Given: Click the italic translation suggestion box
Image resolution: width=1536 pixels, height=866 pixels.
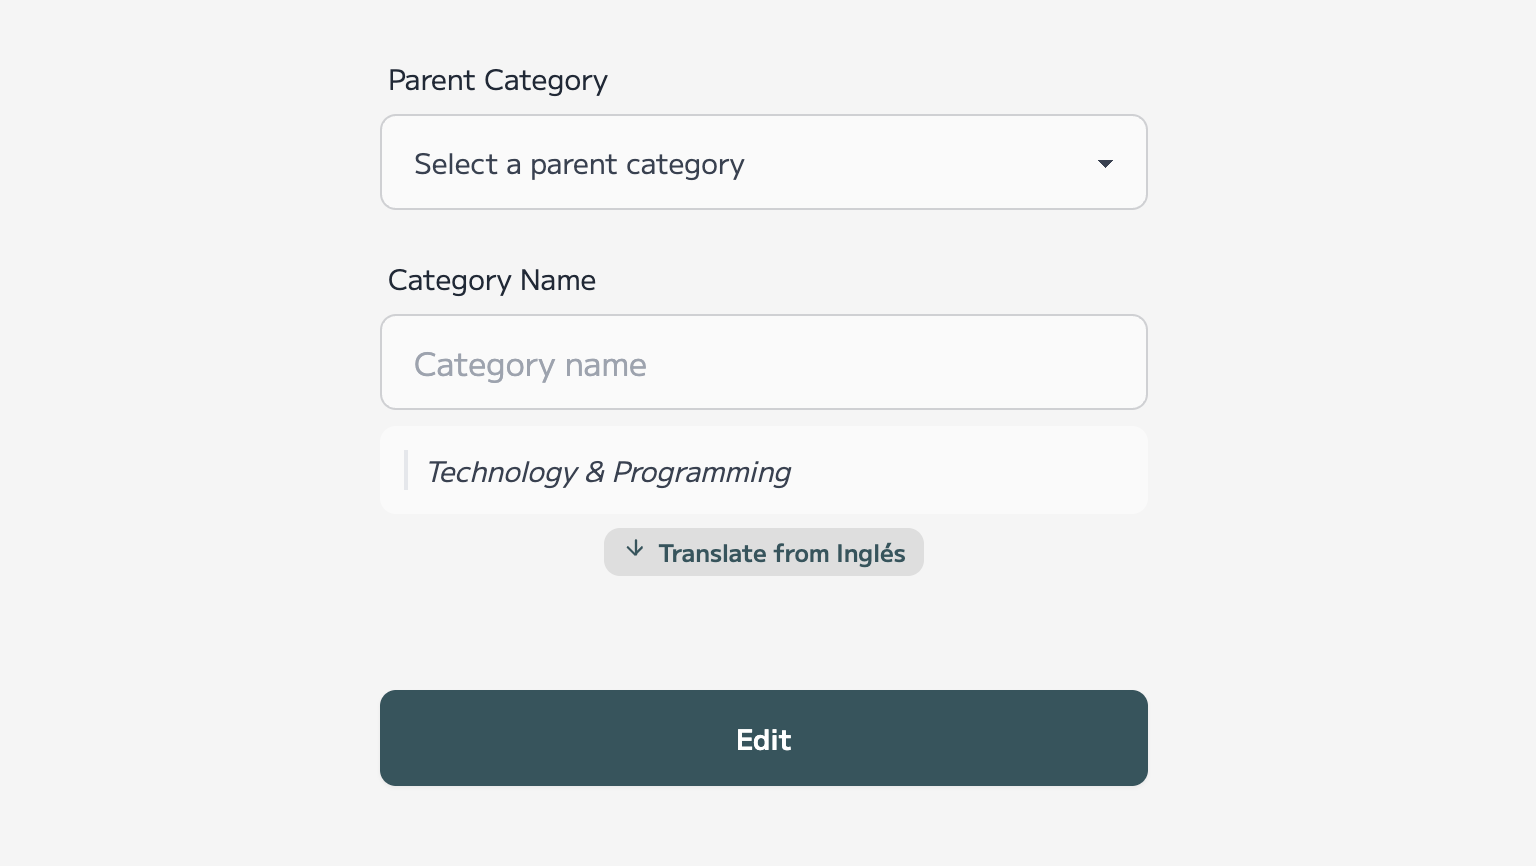Looking at the screenshot, I should [x=764, y=470].
